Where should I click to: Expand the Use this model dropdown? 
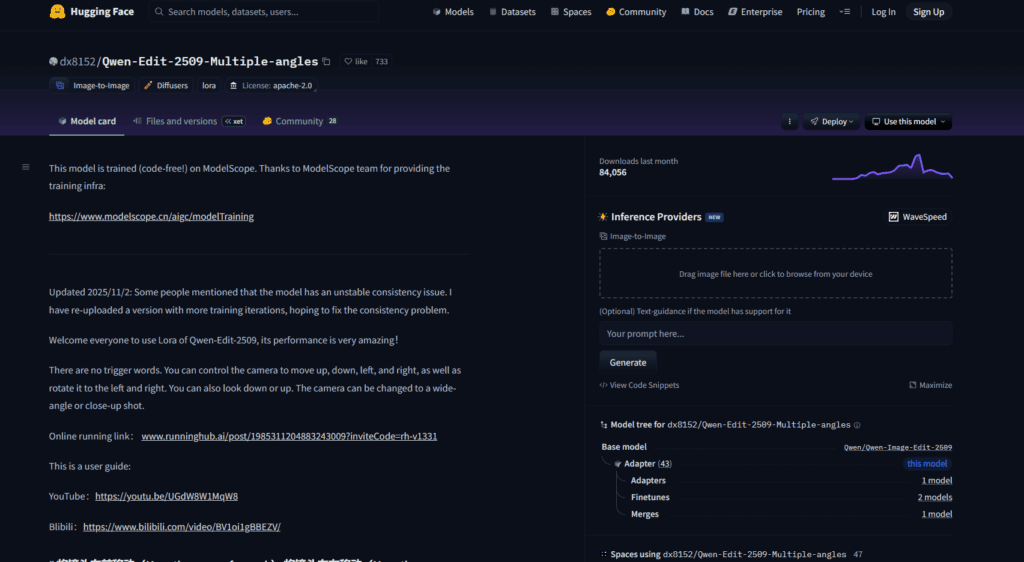[x=908, y=121]
